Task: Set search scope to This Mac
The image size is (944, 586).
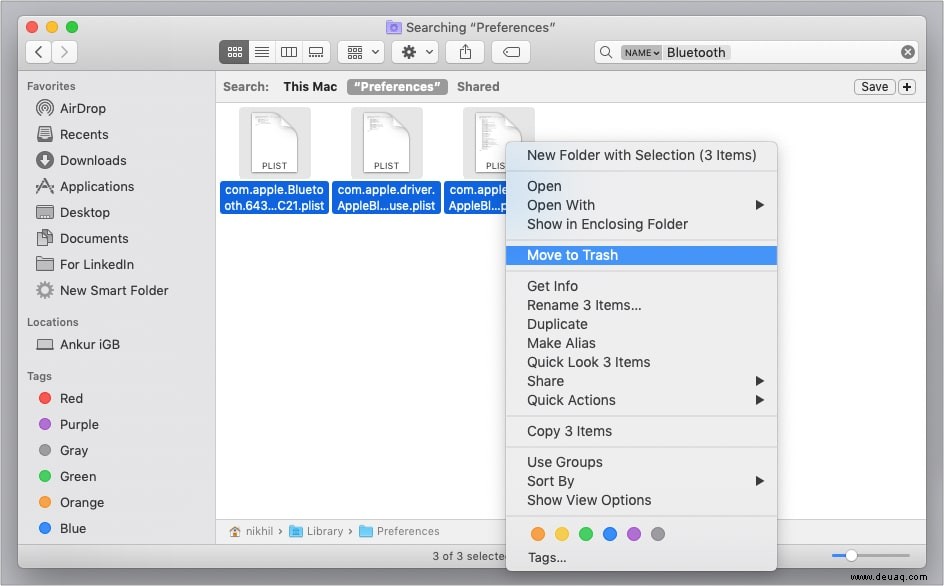Action: pyautogui.click(x=310, y=87)
